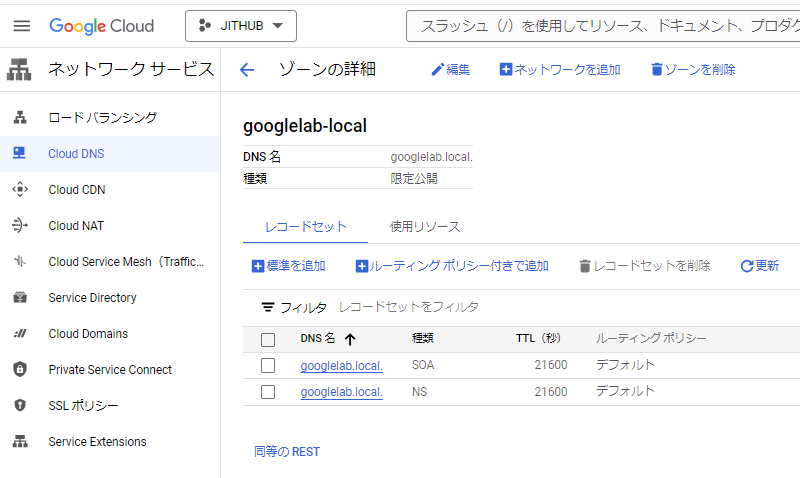Toggle the select-all checkbox in table header

coord(268,339)
